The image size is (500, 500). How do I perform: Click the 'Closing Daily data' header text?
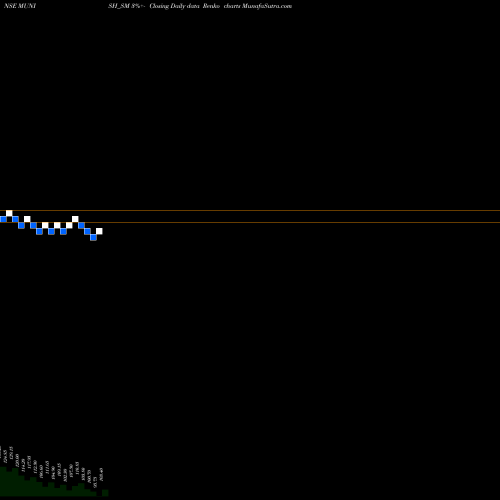174,6
